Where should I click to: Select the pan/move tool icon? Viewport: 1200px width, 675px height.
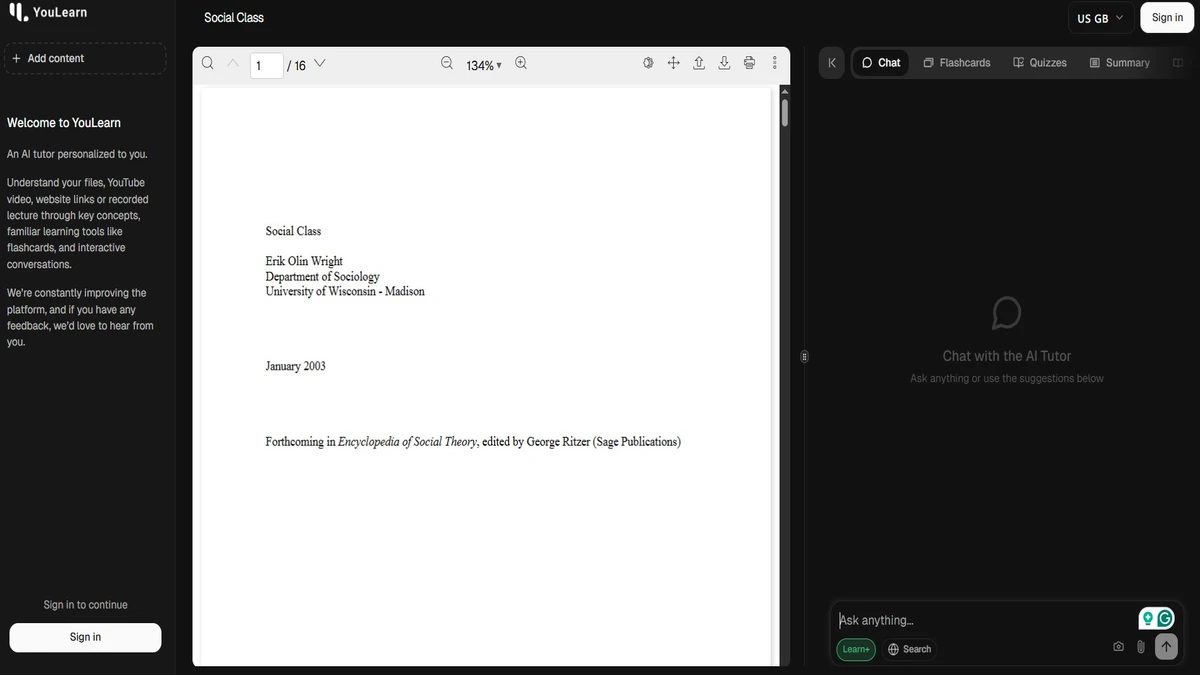click(x=673, y=63)
